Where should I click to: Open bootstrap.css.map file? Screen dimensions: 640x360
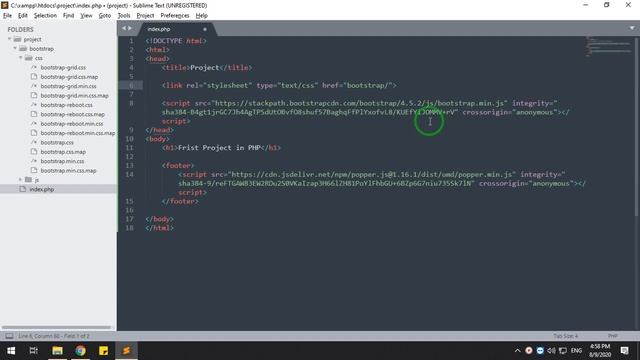pyautogui.click(x=63, y=152)
